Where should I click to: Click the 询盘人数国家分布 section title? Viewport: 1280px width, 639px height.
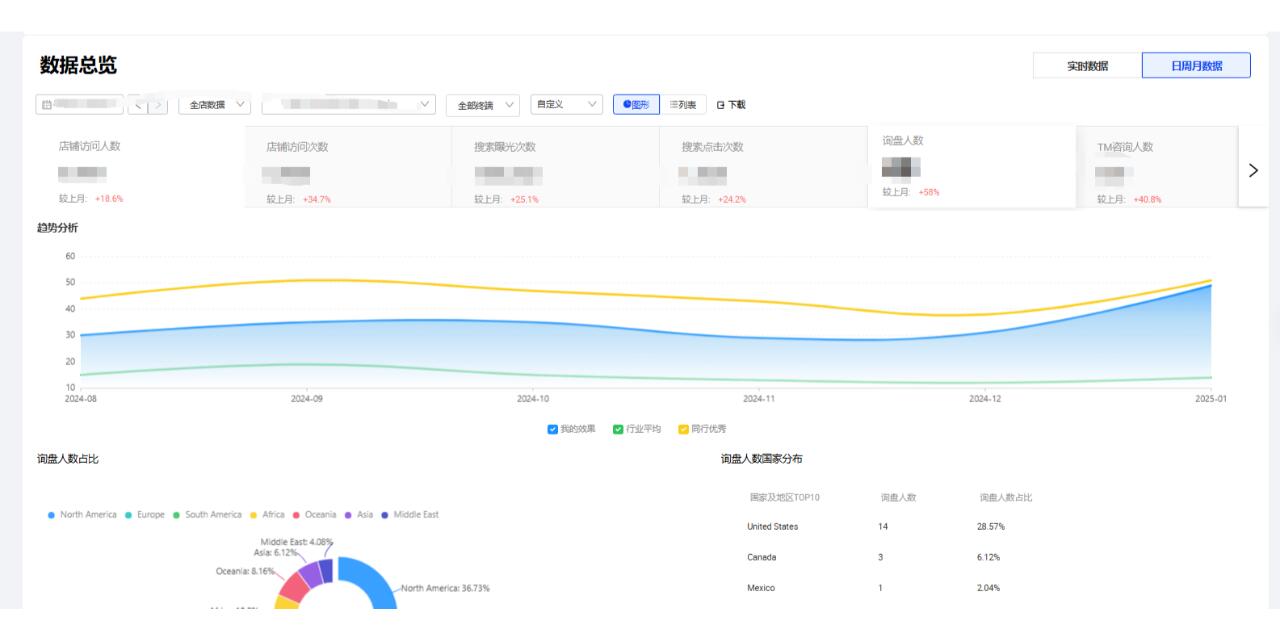point(761,459)
